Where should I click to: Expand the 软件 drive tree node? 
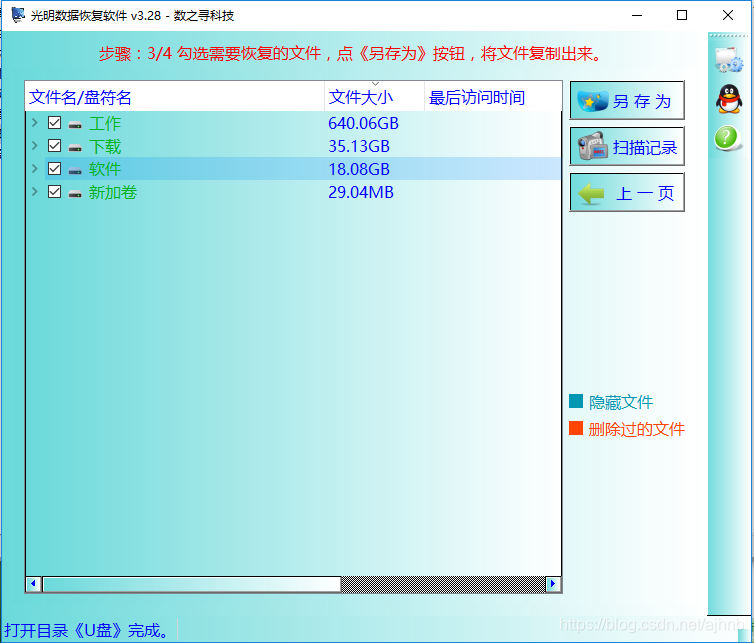tap(35, 168)
